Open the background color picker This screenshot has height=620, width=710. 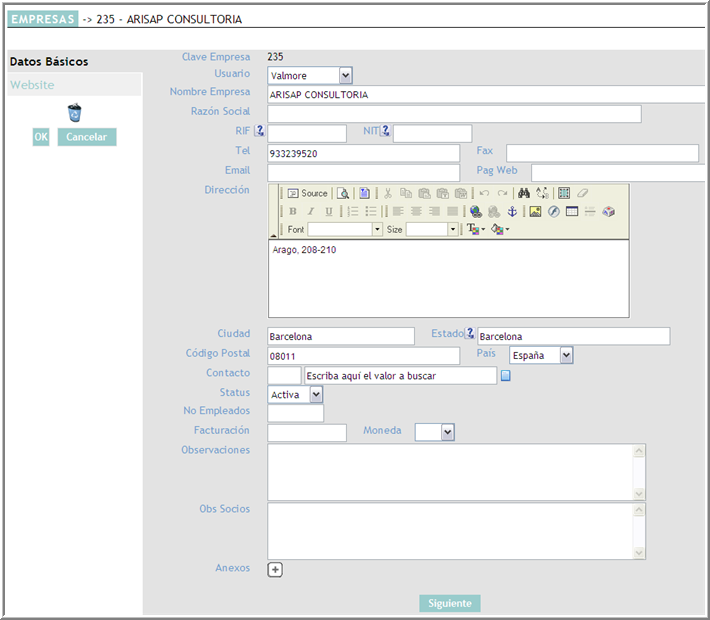click(500, 230)
